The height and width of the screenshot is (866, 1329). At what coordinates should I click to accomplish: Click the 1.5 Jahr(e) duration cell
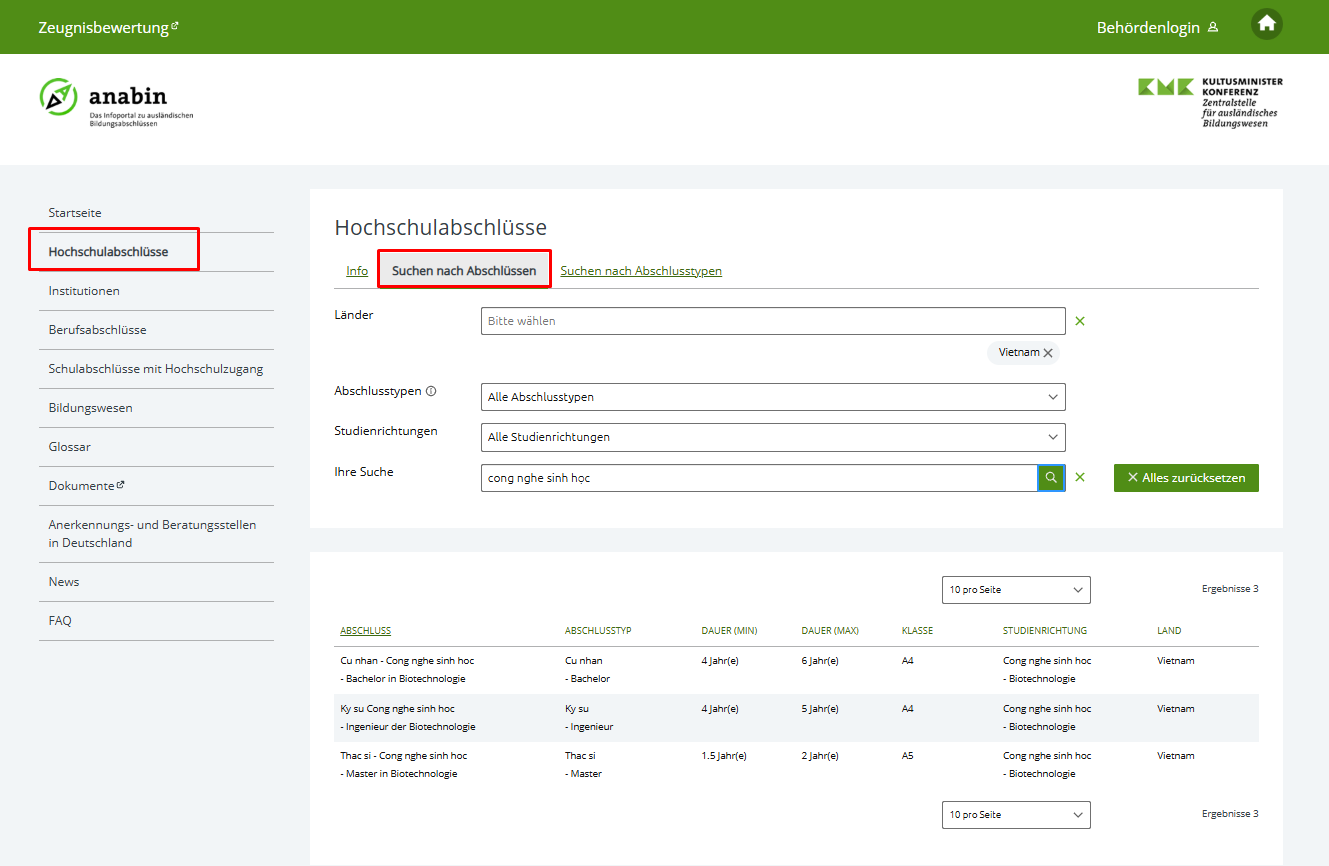(x=724, y=756)
